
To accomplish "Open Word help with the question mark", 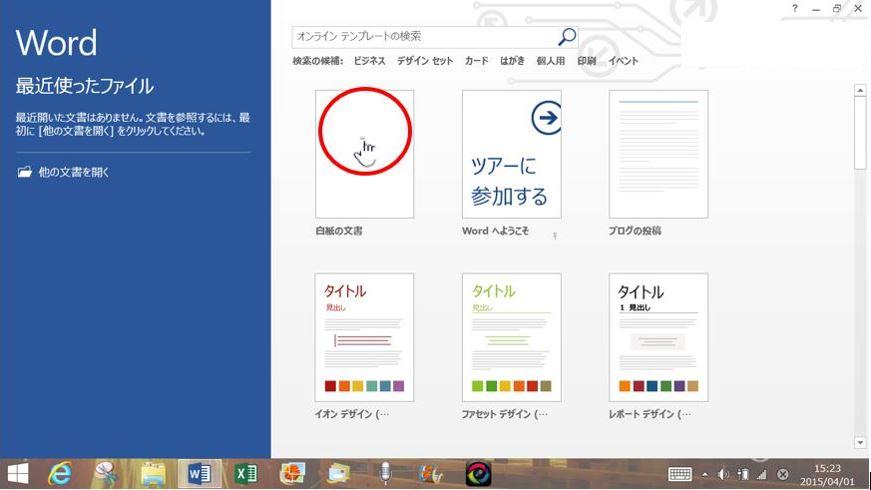I will tap(795, 8).
